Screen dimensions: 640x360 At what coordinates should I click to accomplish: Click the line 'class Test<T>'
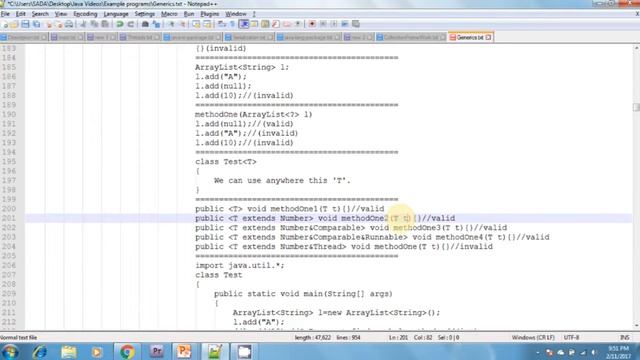pyautogui.click(x=226, y=162)
